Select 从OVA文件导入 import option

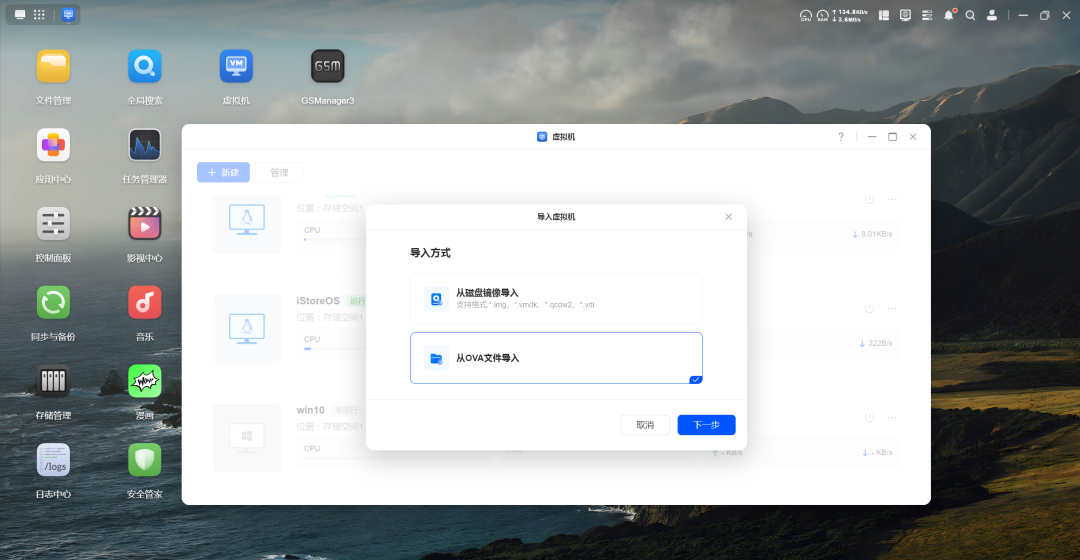556,358
